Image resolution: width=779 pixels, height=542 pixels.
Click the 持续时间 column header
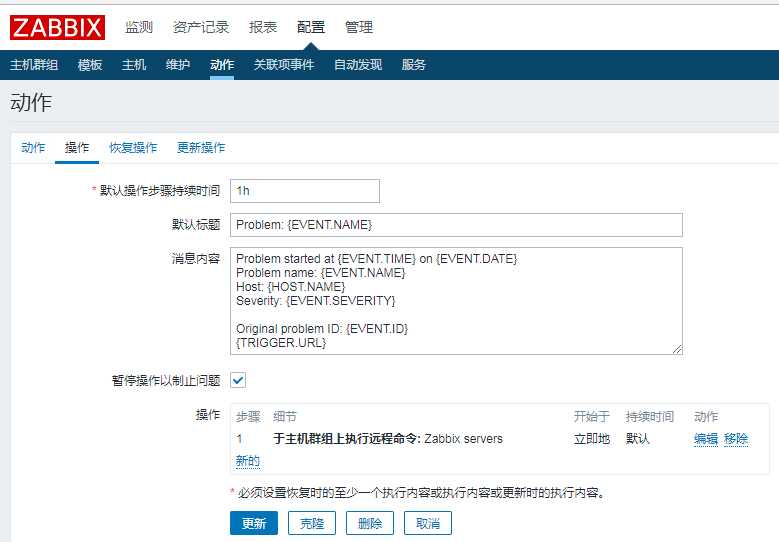coord(649,416)
